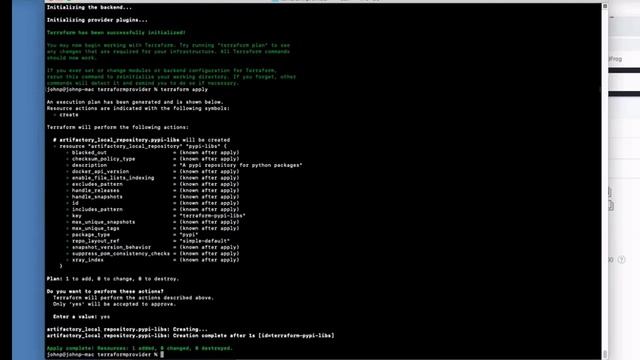Click the 'snapshot_version_behavior' attribute row
The height and width of the screenshot is (360, 640).
[x=153, y=247]
